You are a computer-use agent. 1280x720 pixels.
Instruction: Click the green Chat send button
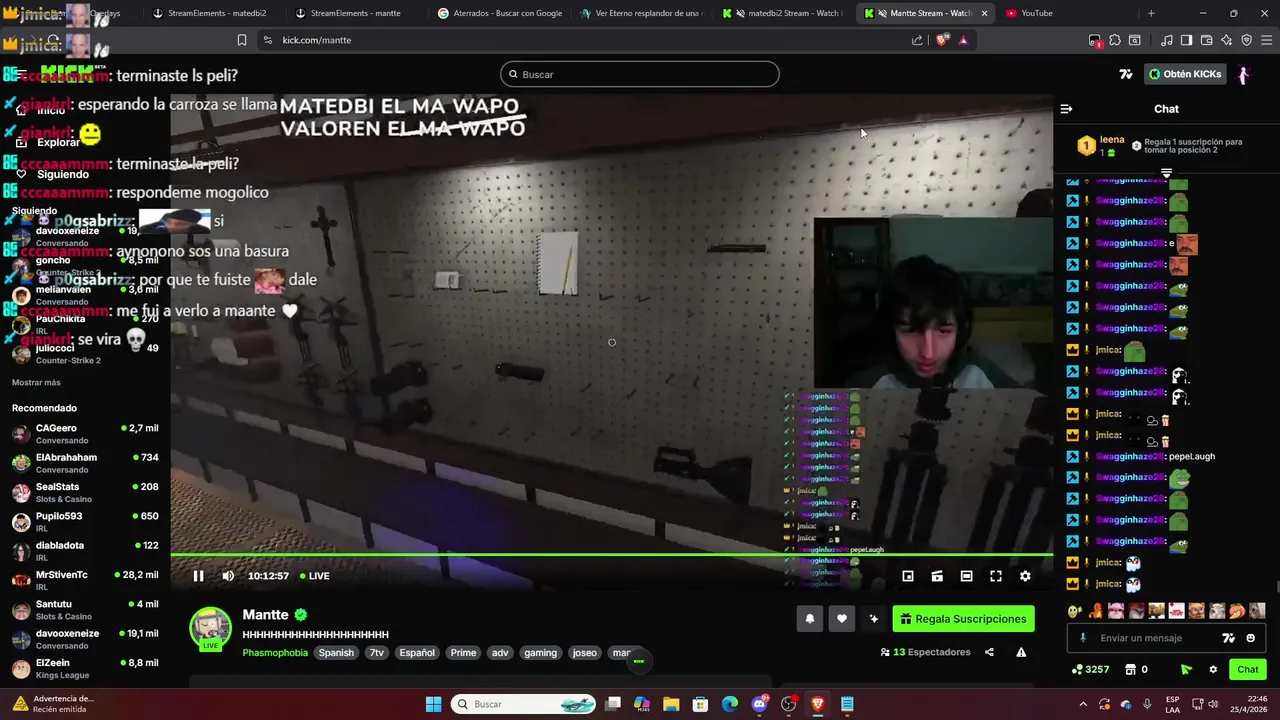(x=1248, y=669)
